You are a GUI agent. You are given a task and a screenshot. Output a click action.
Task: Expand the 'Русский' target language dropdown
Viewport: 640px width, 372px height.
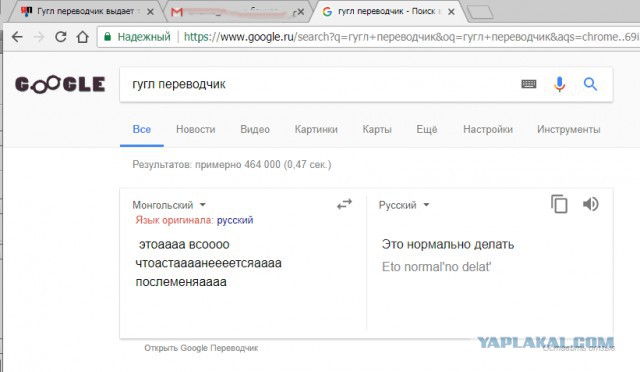[x=404, y=205]
